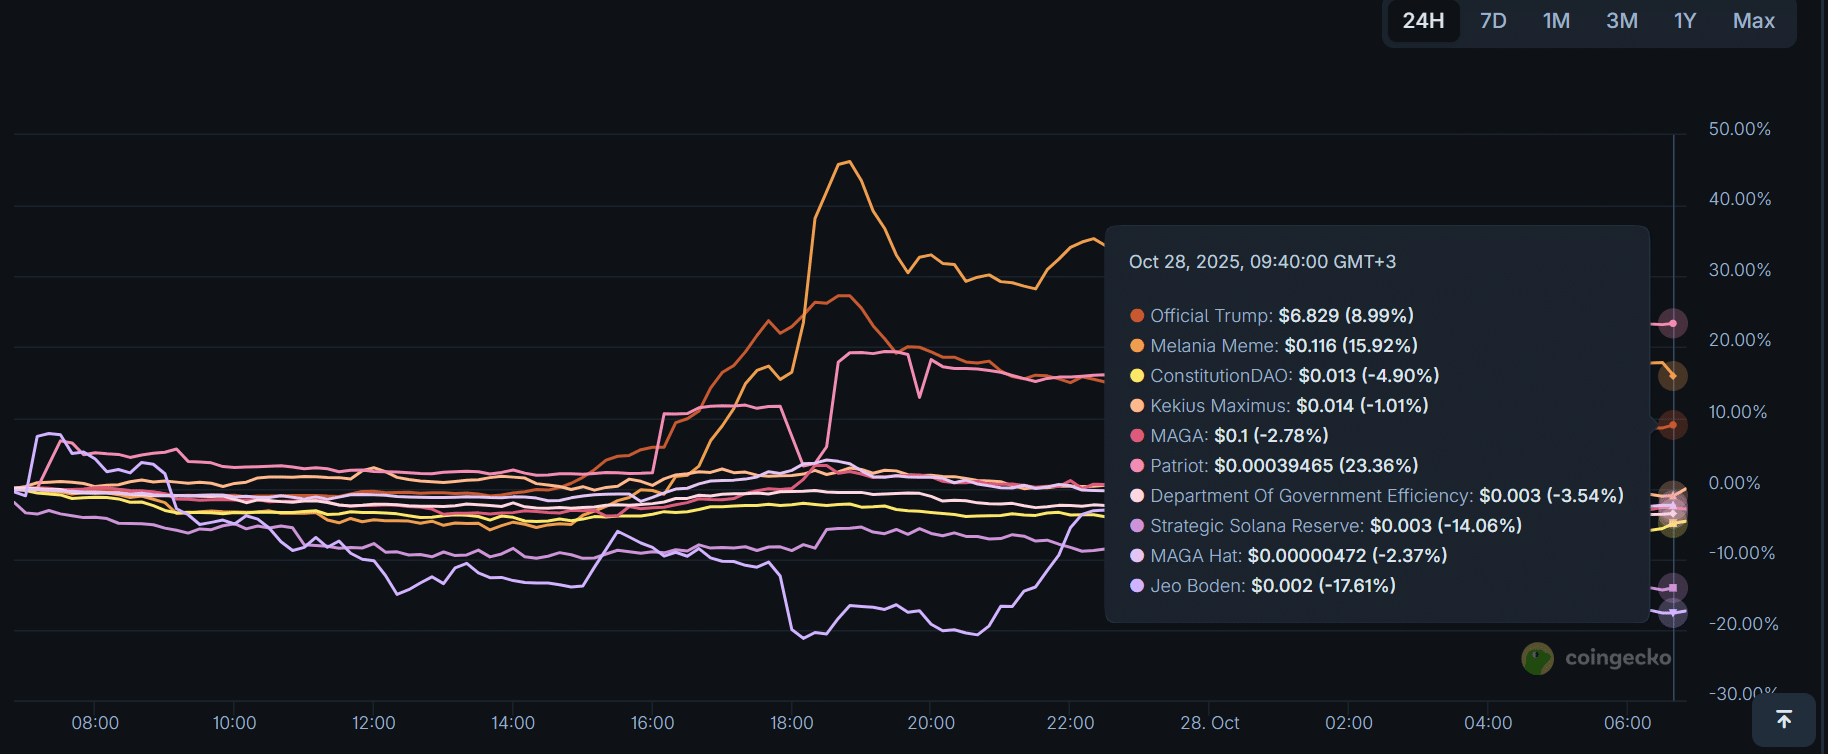Choose the 3M time range
This screenshot has height=754, width=1828.
(x=1621, y=21)
